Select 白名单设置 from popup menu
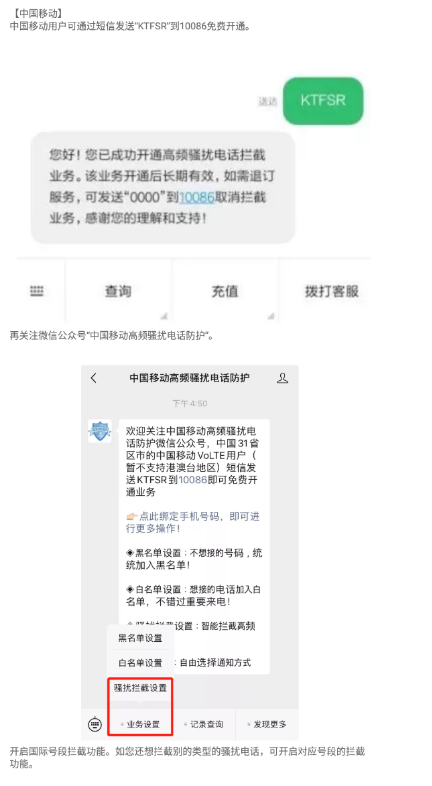This screenshot has width=432, height=786. (x=140, y=663)
